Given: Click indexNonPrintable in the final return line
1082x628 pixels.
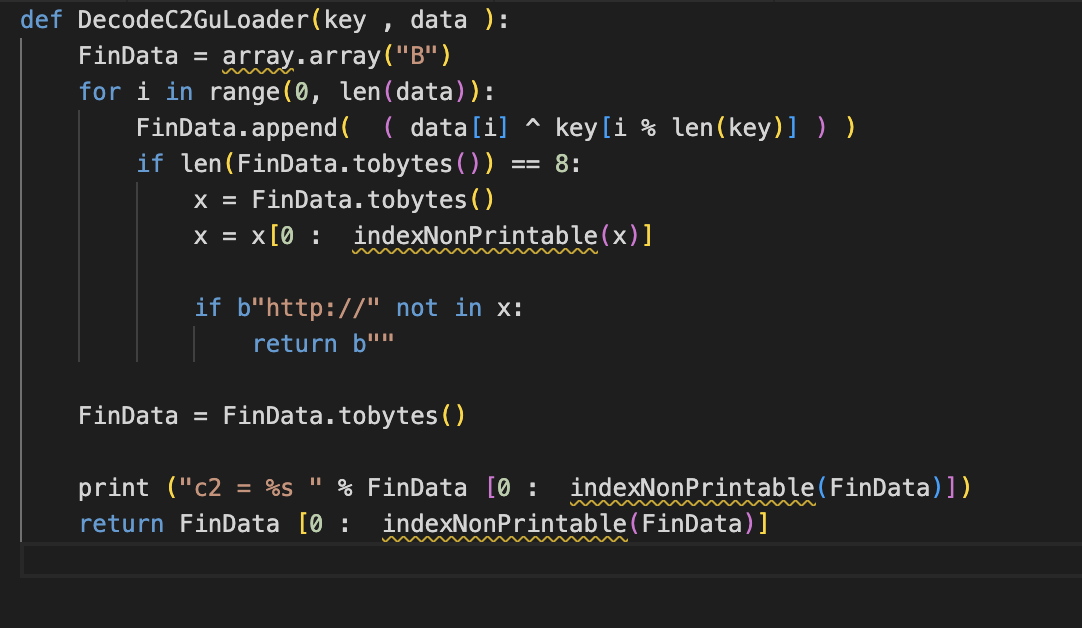Looking at the screenshot, I should [505, 524].
